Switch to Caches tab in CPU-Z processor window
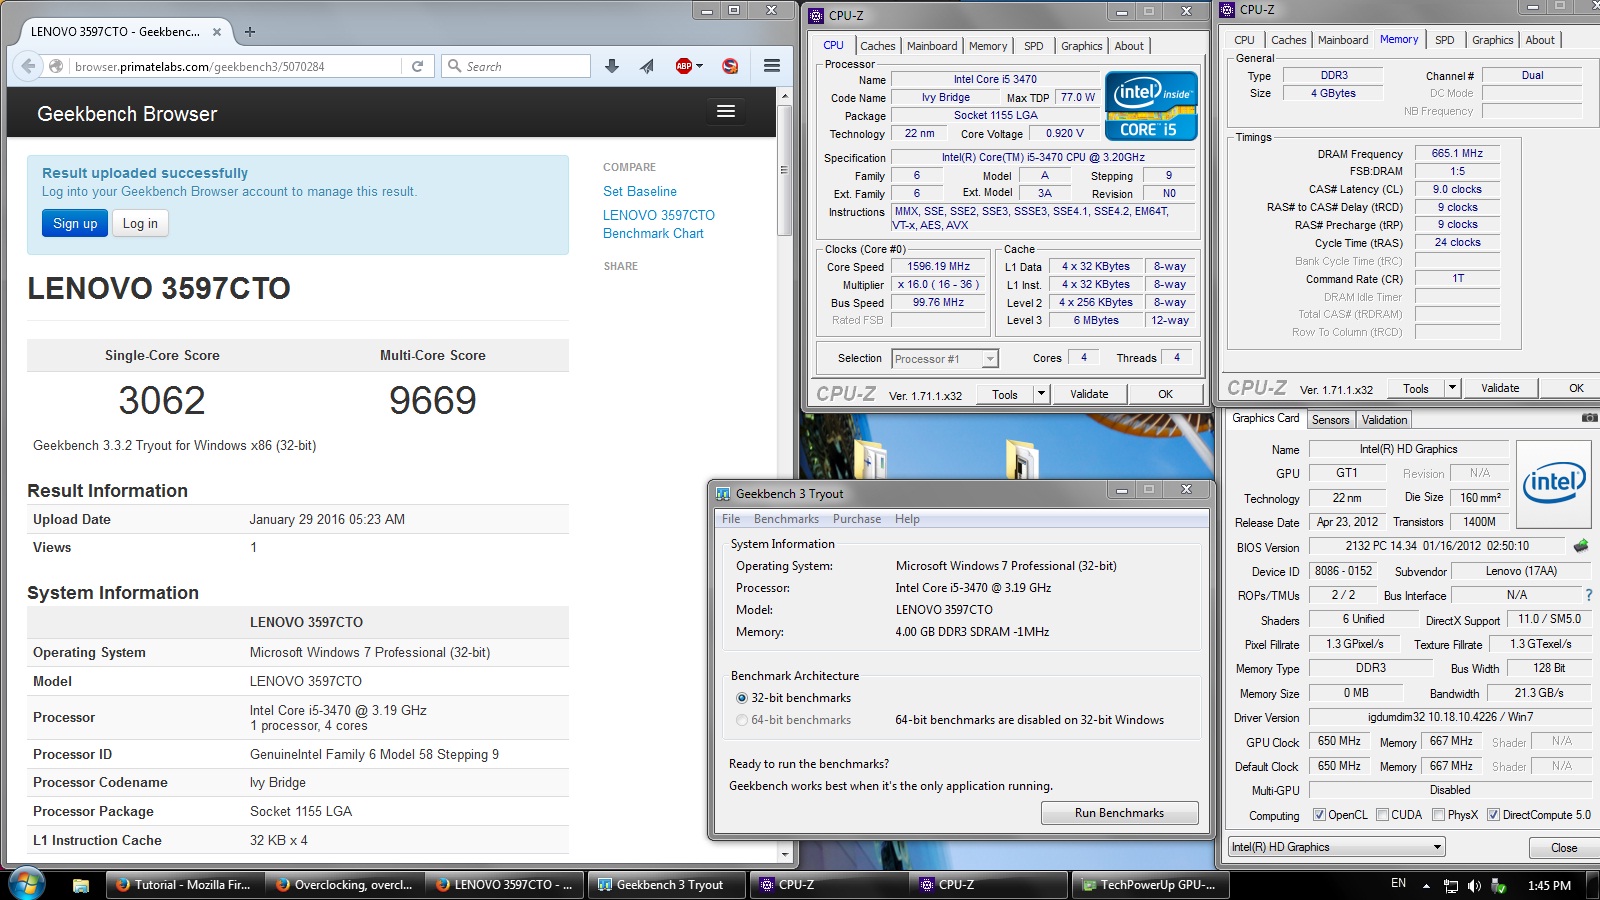 [x=878, y=46]
